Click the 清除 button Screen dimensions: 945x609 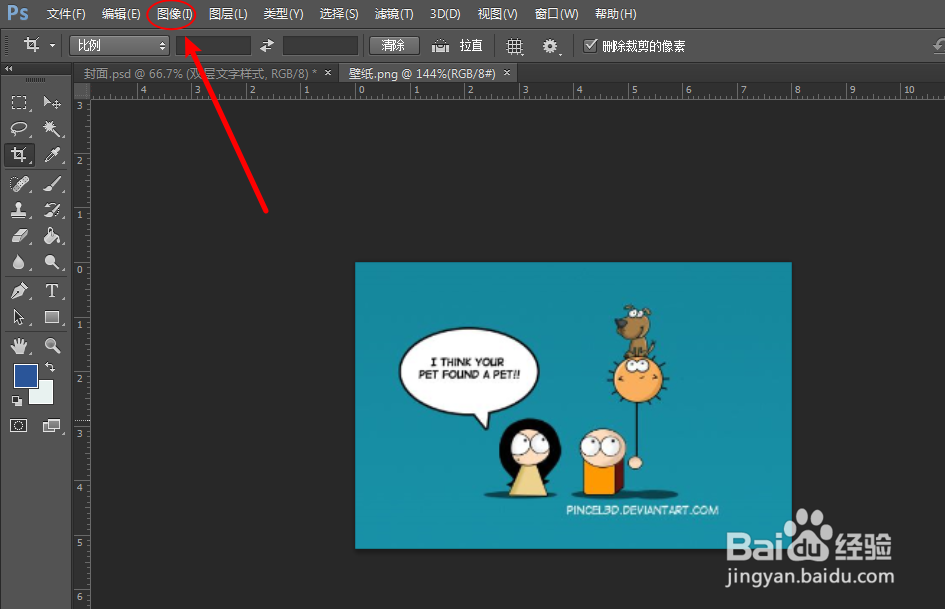tap(394, 45)
